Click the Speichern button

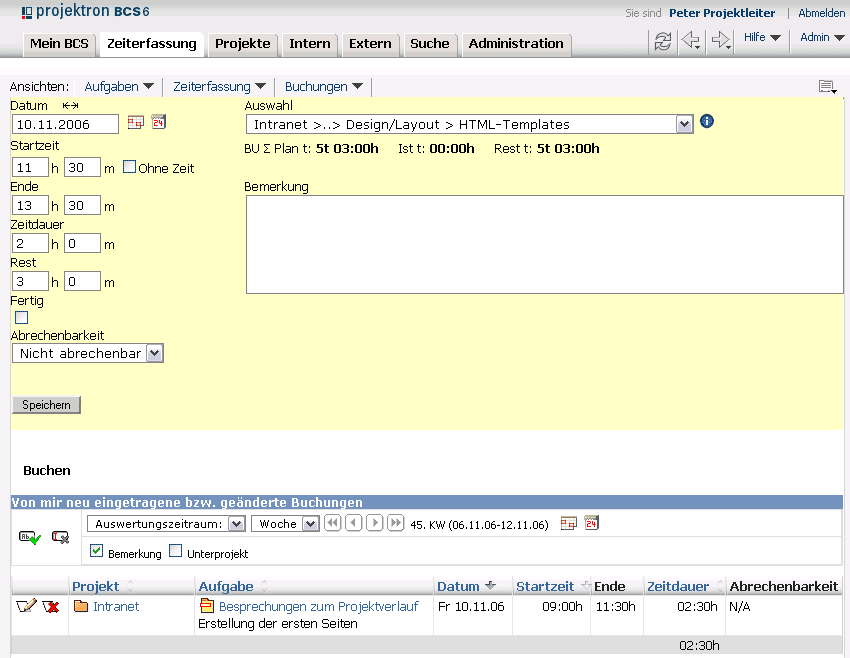[47, 405]
